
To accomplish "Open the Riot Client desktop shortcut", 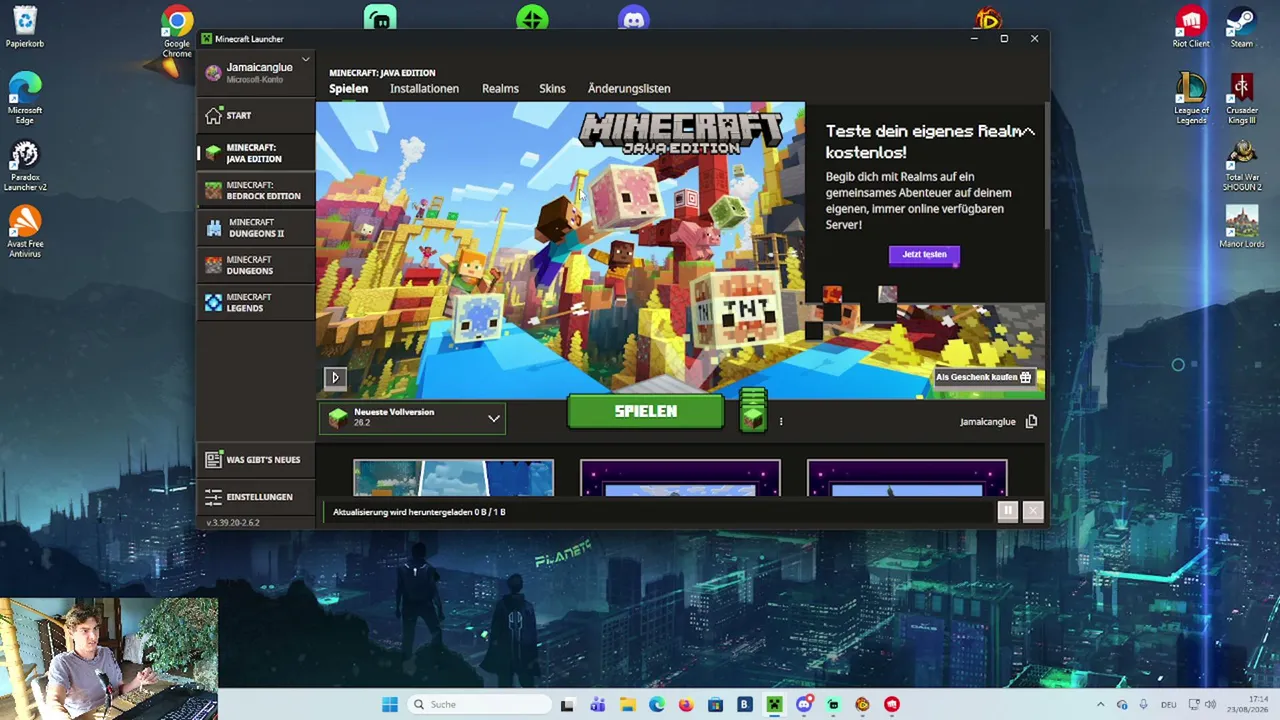I will click(x=1191, y=27).
